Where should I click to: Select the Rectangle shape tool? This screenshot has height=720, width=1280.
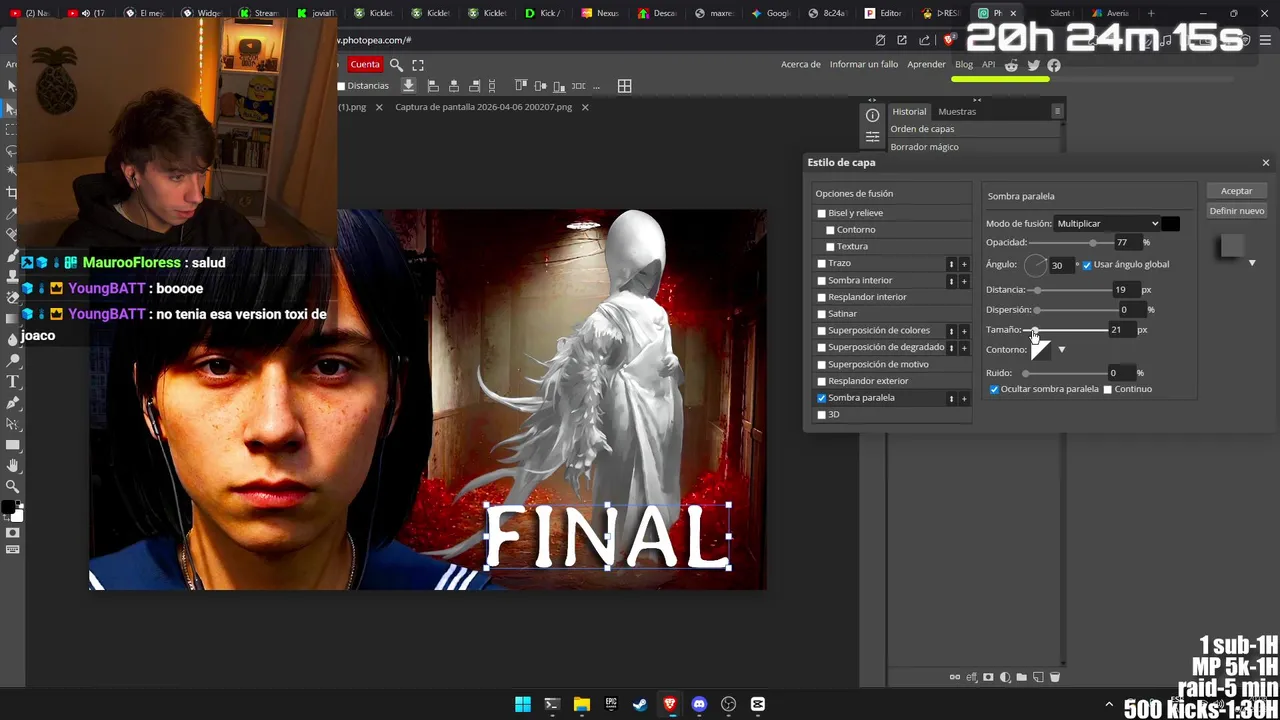[12, 445]
